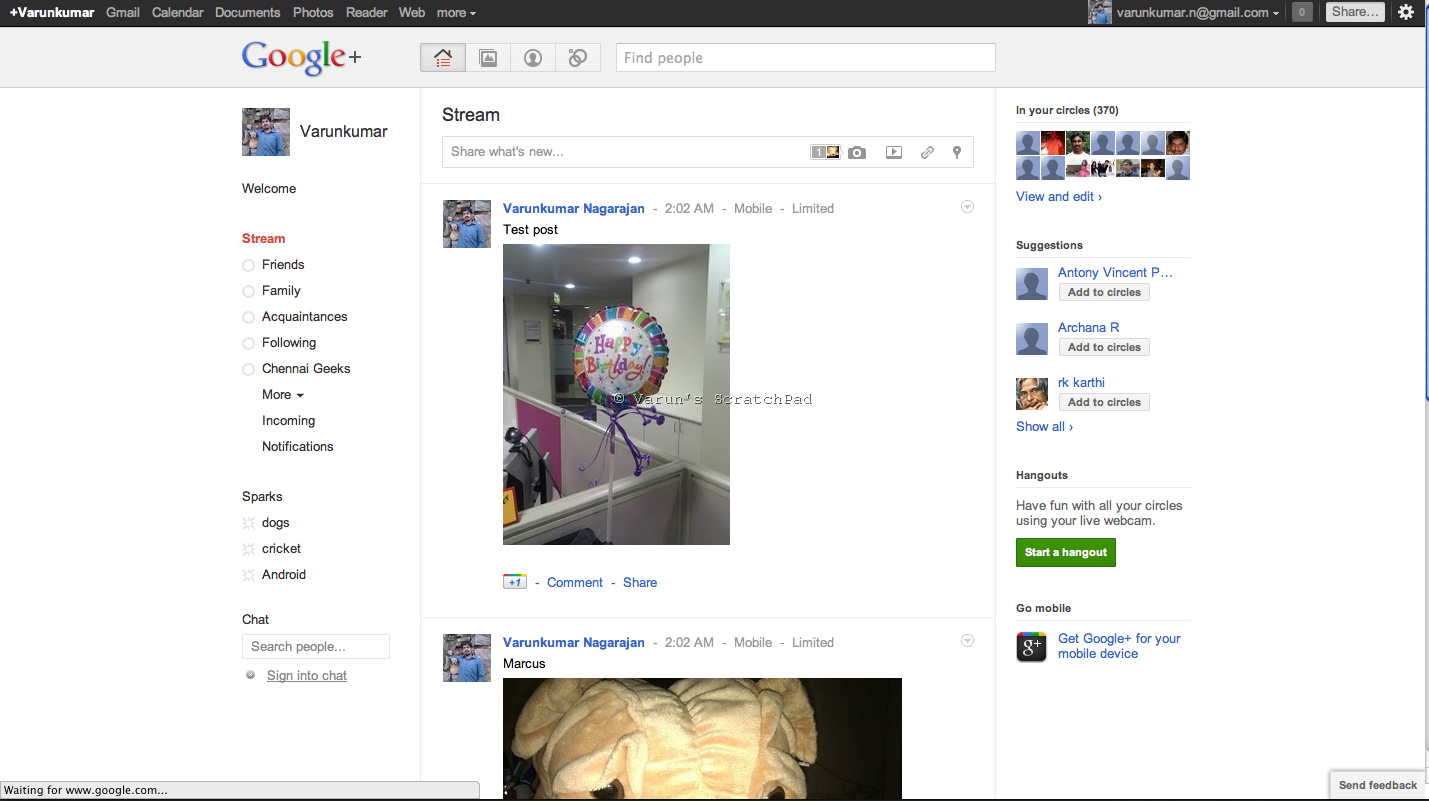Click the camera add-photo icon in share box
Image resolution: width=1429 pixels, height=801 pixels.
point(857,152)
